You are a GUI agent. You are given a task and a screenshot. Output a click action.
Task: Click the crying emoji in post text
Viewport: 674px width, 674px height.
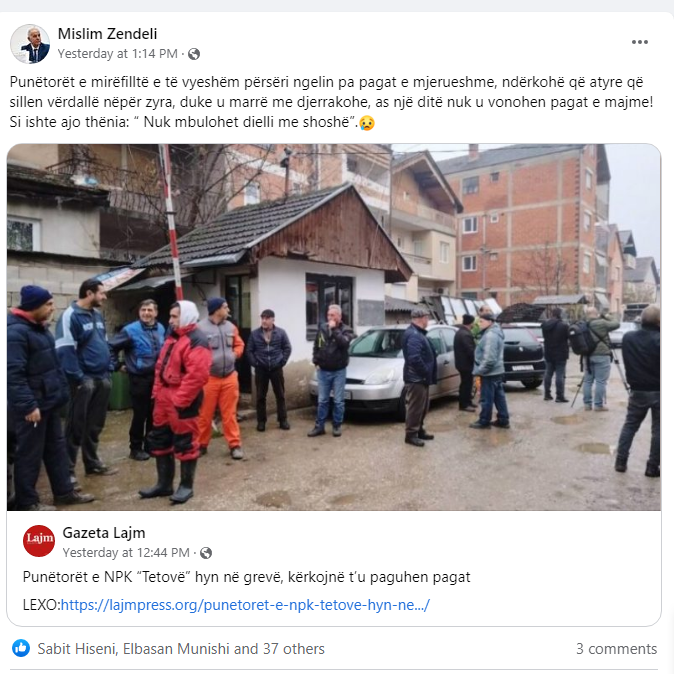click(367, 123)
